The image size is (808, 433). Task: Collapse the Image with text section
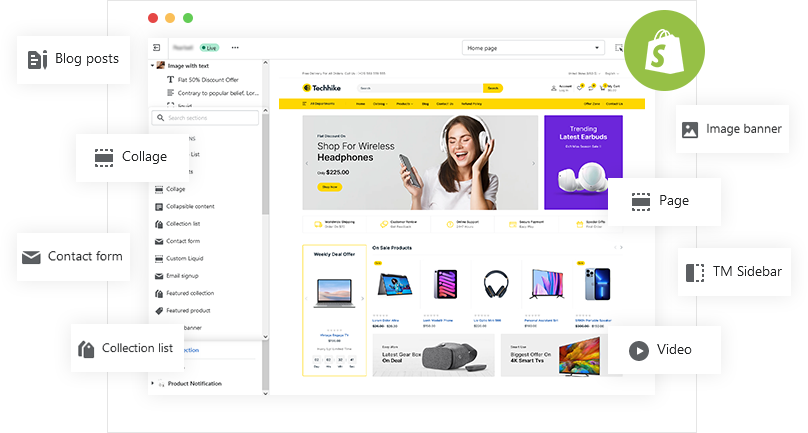point(153,66)
